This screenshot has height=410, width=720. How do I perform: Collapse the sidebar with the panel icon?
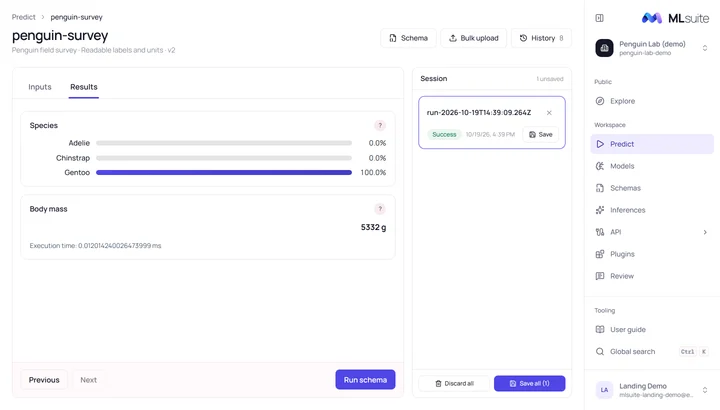[x=599, y=18]
